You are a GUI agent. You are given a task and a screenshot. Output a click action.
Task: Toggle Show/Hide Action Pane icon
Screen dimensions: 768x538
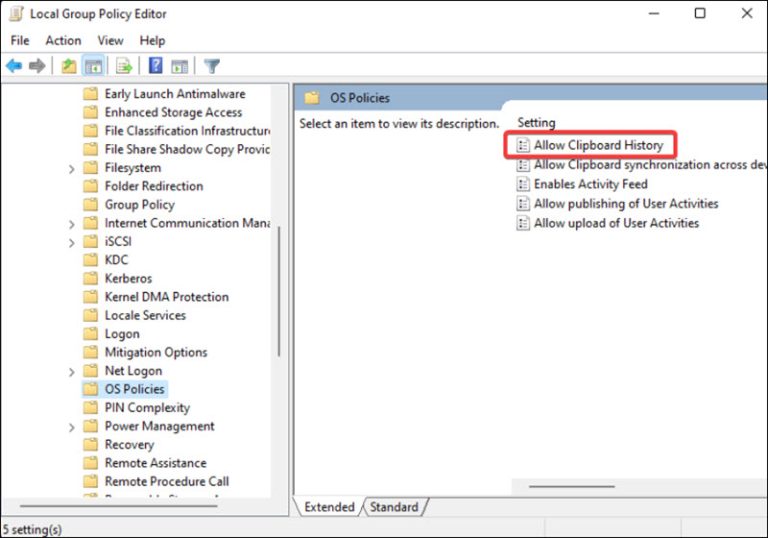tap(179, 66)
